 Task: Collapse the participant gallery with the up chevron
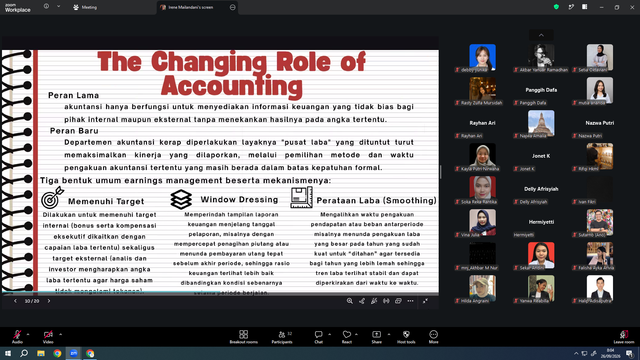(x=541, y=35)
